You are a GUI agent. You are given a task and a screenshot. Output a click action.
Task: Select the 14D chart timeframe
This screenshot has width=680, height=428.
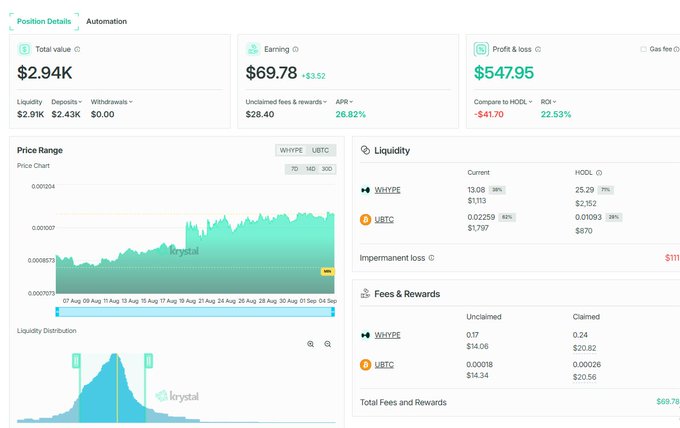tap(311, 169)
